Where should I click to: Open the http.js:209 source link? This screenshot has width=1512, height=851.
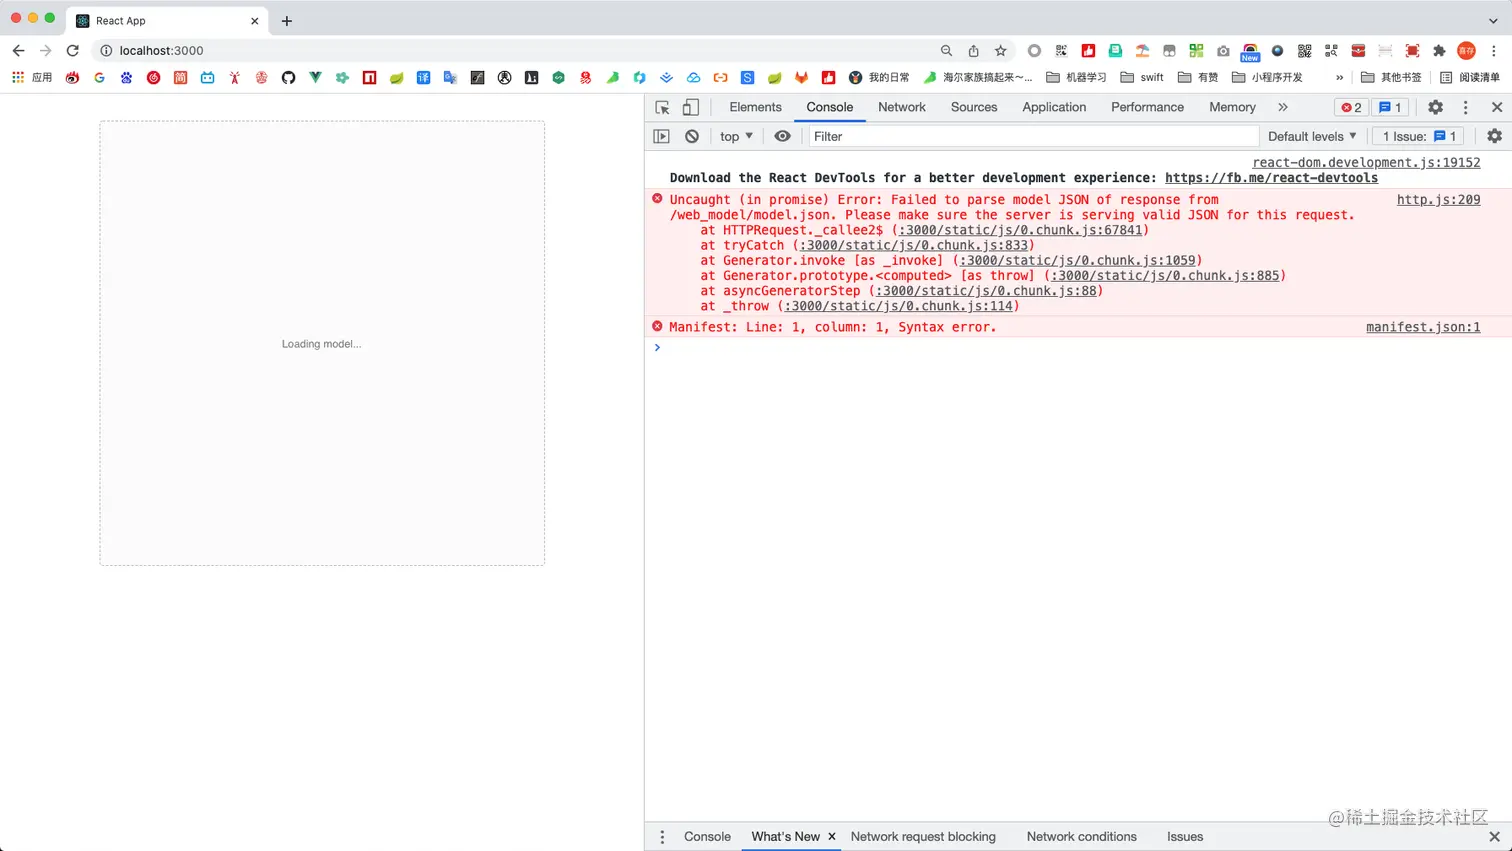click(1438, 200)
